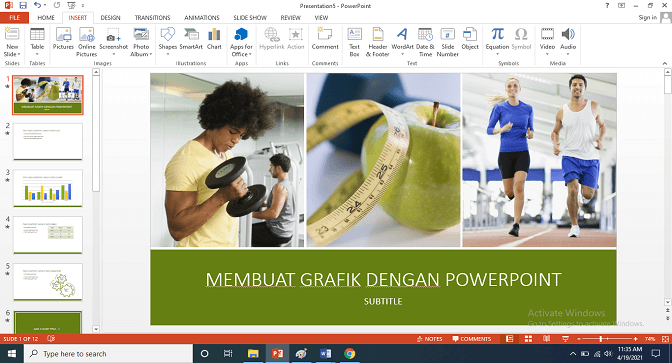Expand the Shapes dropdown arrow
This screenshot has height=363, width=672.
[x=168, y=54]
